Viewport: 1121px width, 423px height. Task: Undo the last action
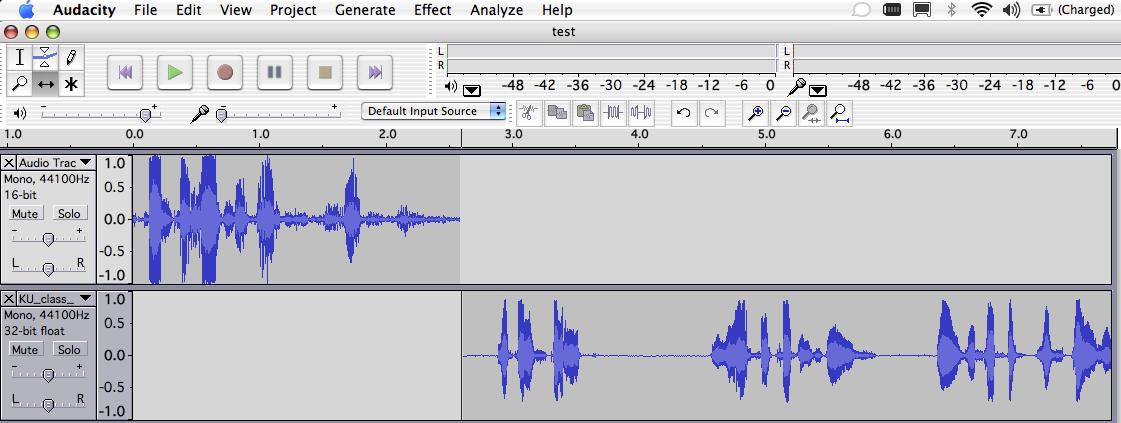tap(683, 112)
